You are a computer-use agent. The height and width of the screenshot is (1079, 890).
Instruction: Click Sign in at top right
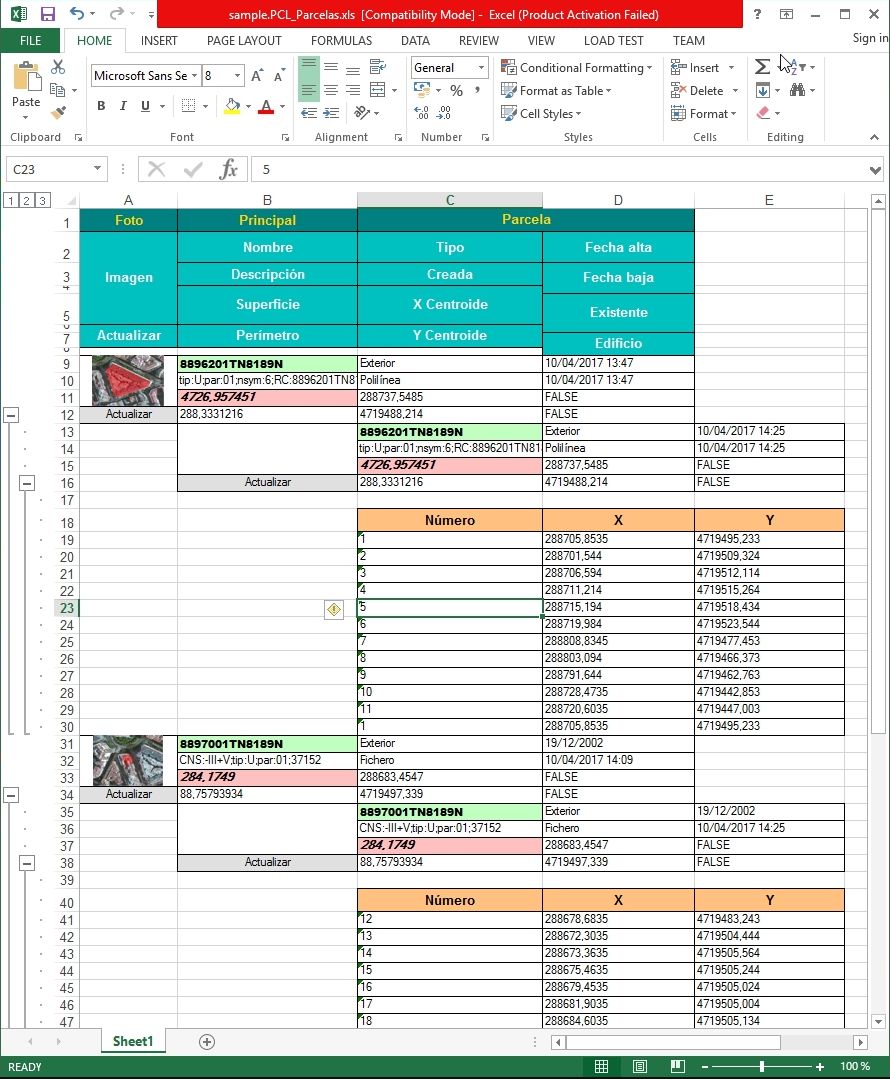(x=869, y=38)
